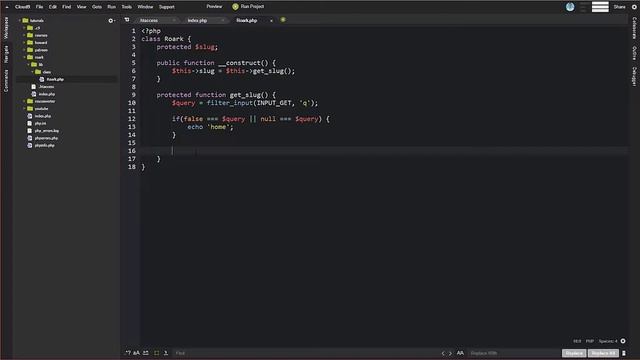Screen dimensions: 640x360
Task: Toggle match case aA option
Action: [136, 353]
